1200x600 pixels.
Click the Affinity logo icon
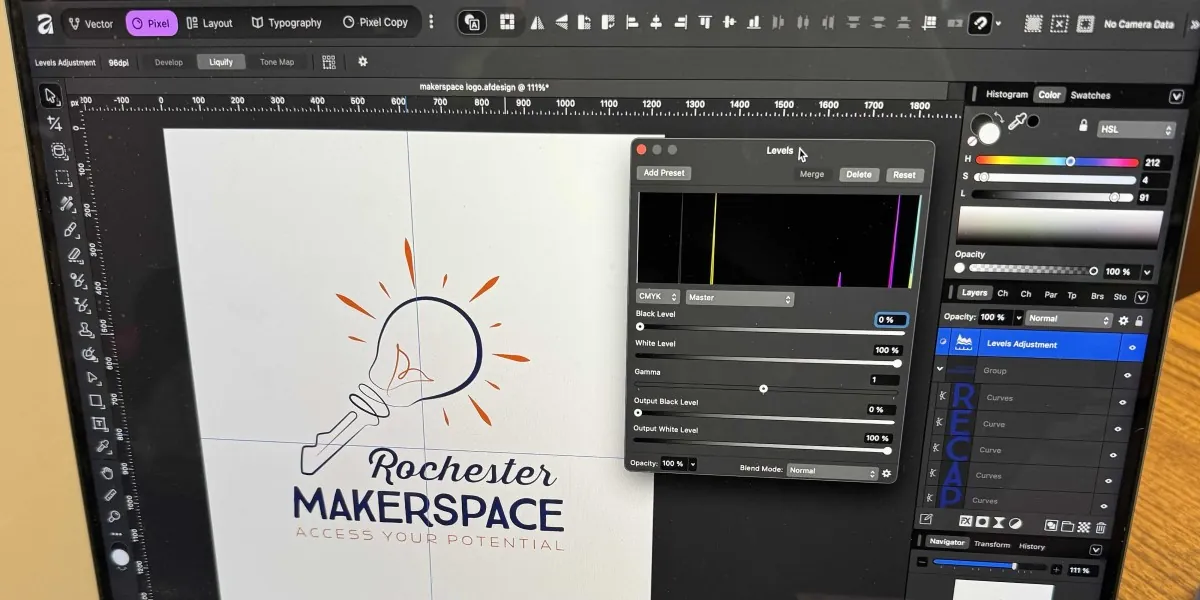44,23
